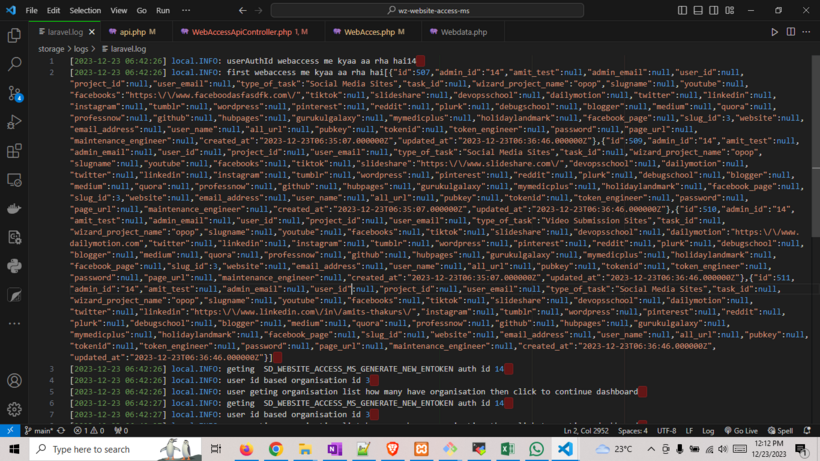Open the Selection menu
This screenshot has height=461, width=820.
(x=85, y=11)
